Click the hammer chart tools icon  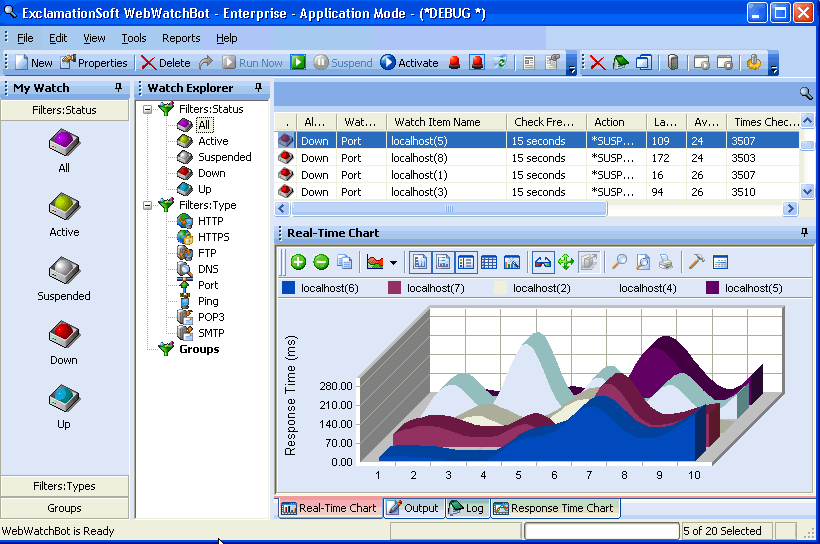(x=697, y=262)
